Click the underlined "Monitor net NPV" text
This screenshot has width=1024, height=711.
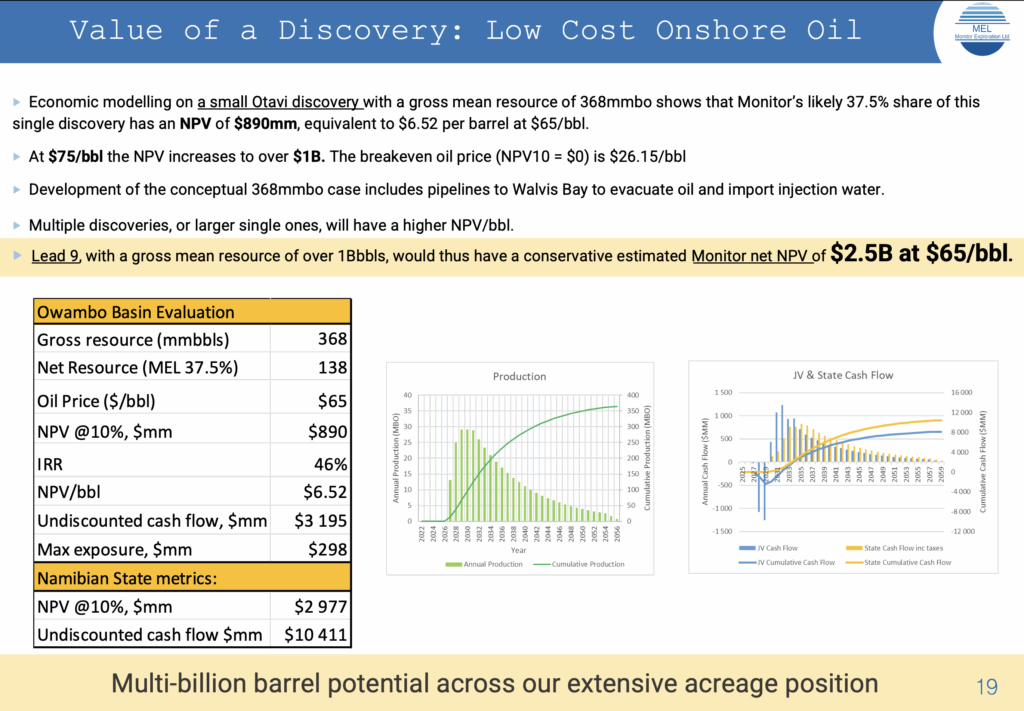(x=749, y=256)
